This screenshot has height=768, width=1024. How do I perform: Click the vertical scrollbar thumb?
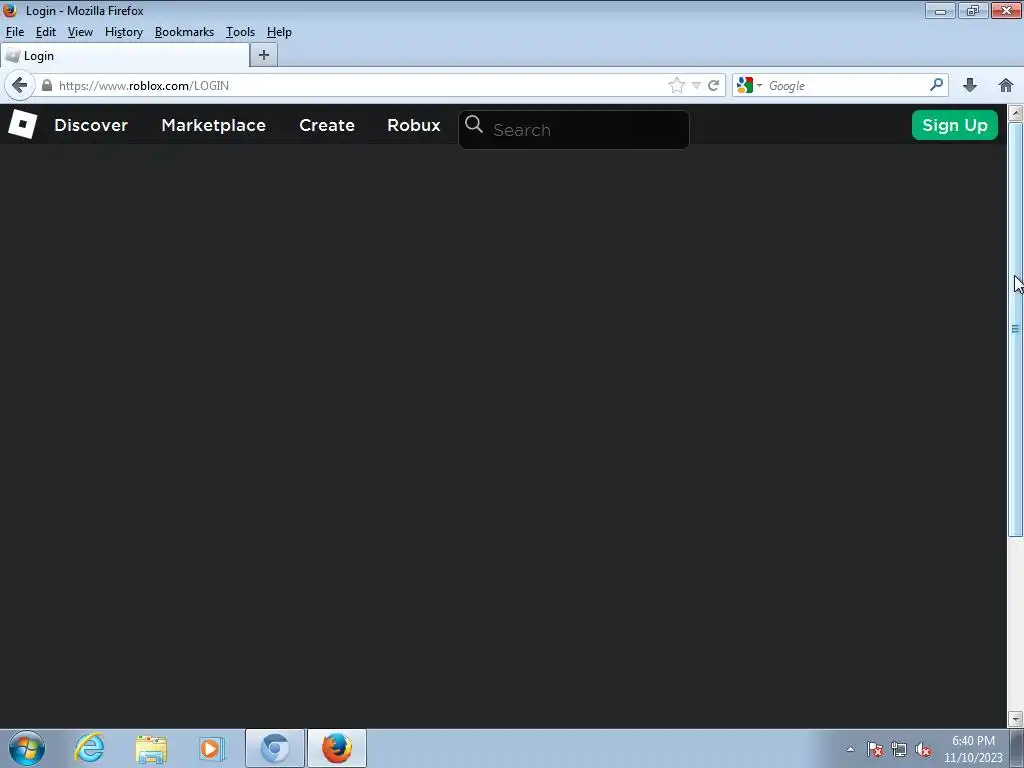click(x=1016, y=329)
